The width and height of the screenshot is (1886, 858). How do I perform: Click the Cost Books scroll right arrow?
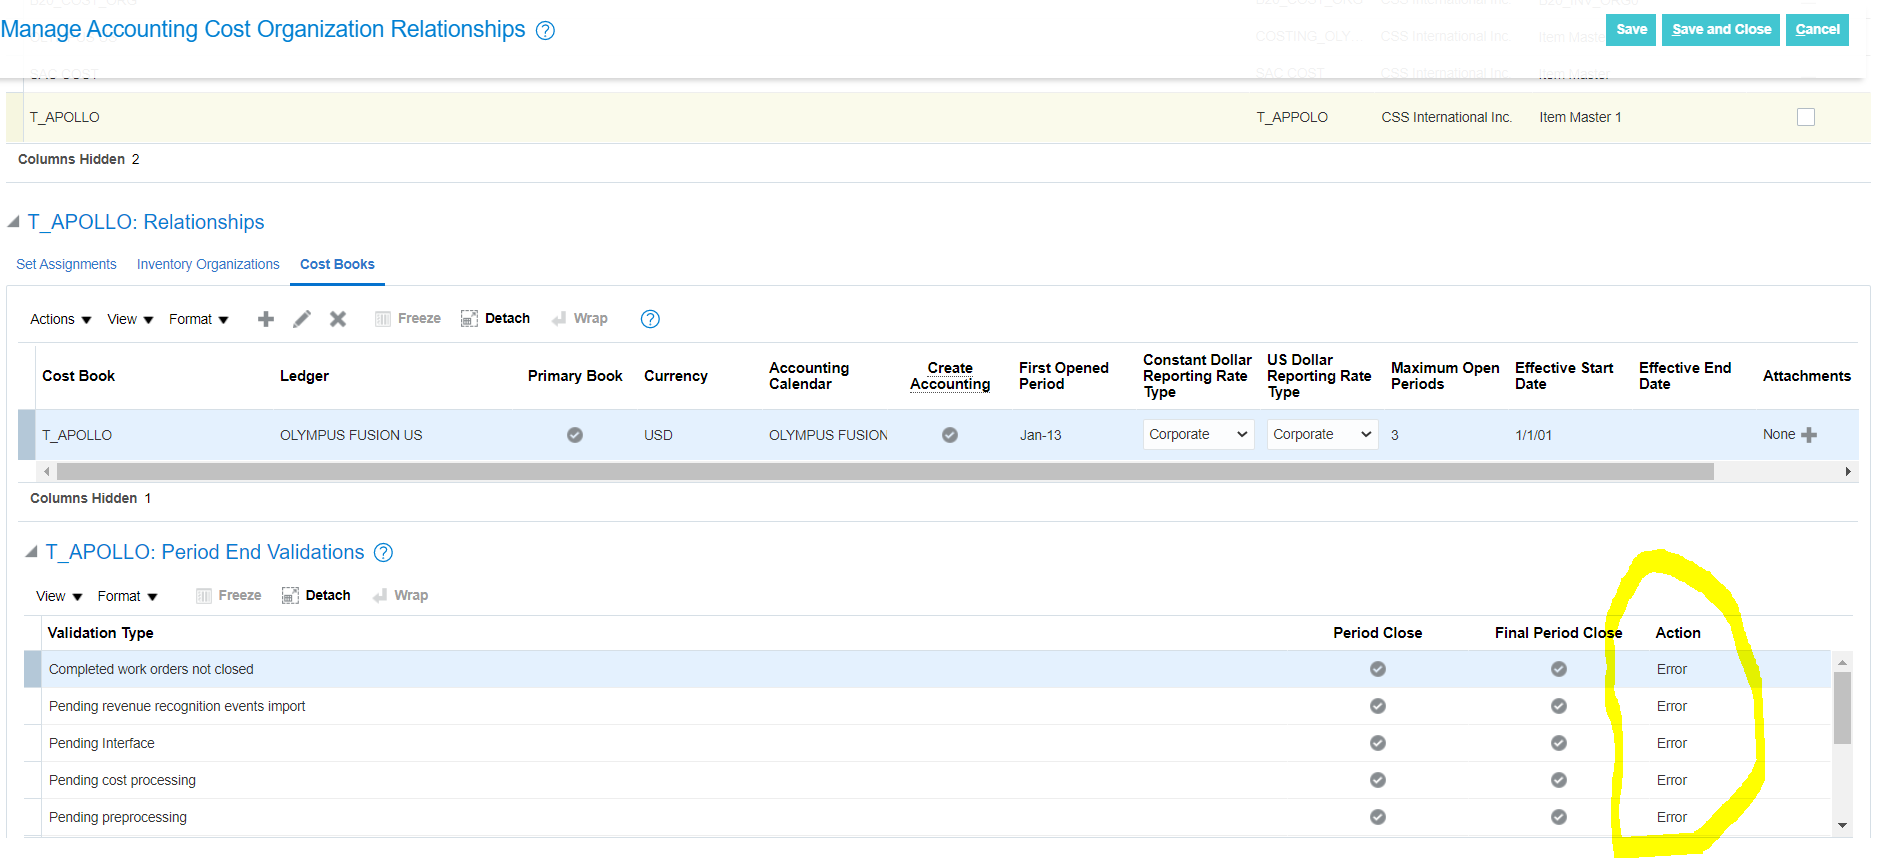tap(1848, 471)
